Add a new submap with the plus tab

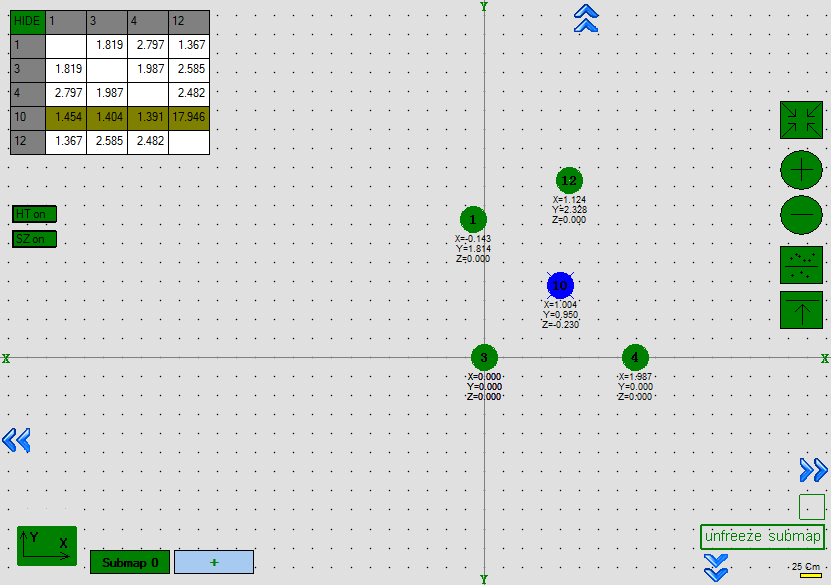pos(214,562)
